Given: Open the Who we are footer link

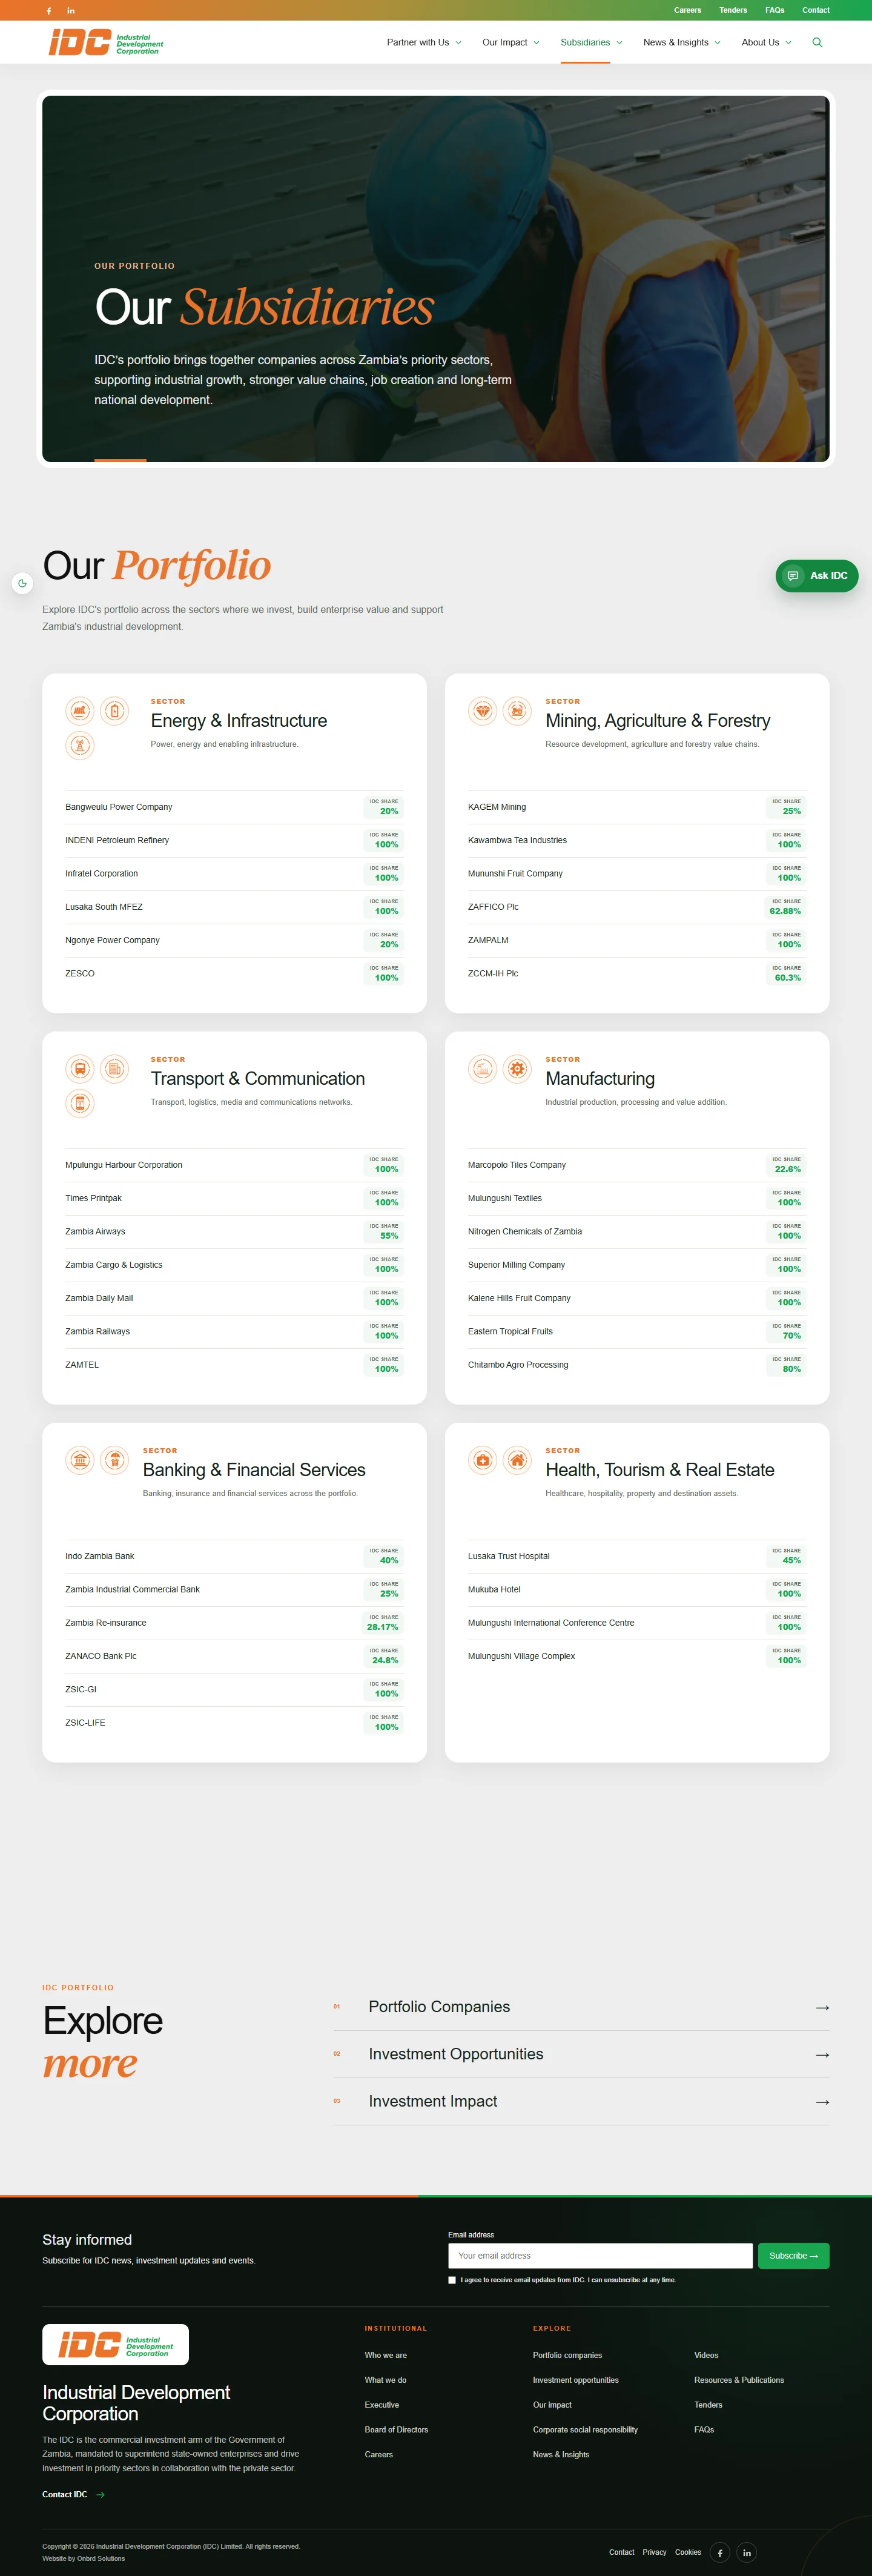Looking at the screenshot, I should pyautogui.click(x=386, y=2355).
